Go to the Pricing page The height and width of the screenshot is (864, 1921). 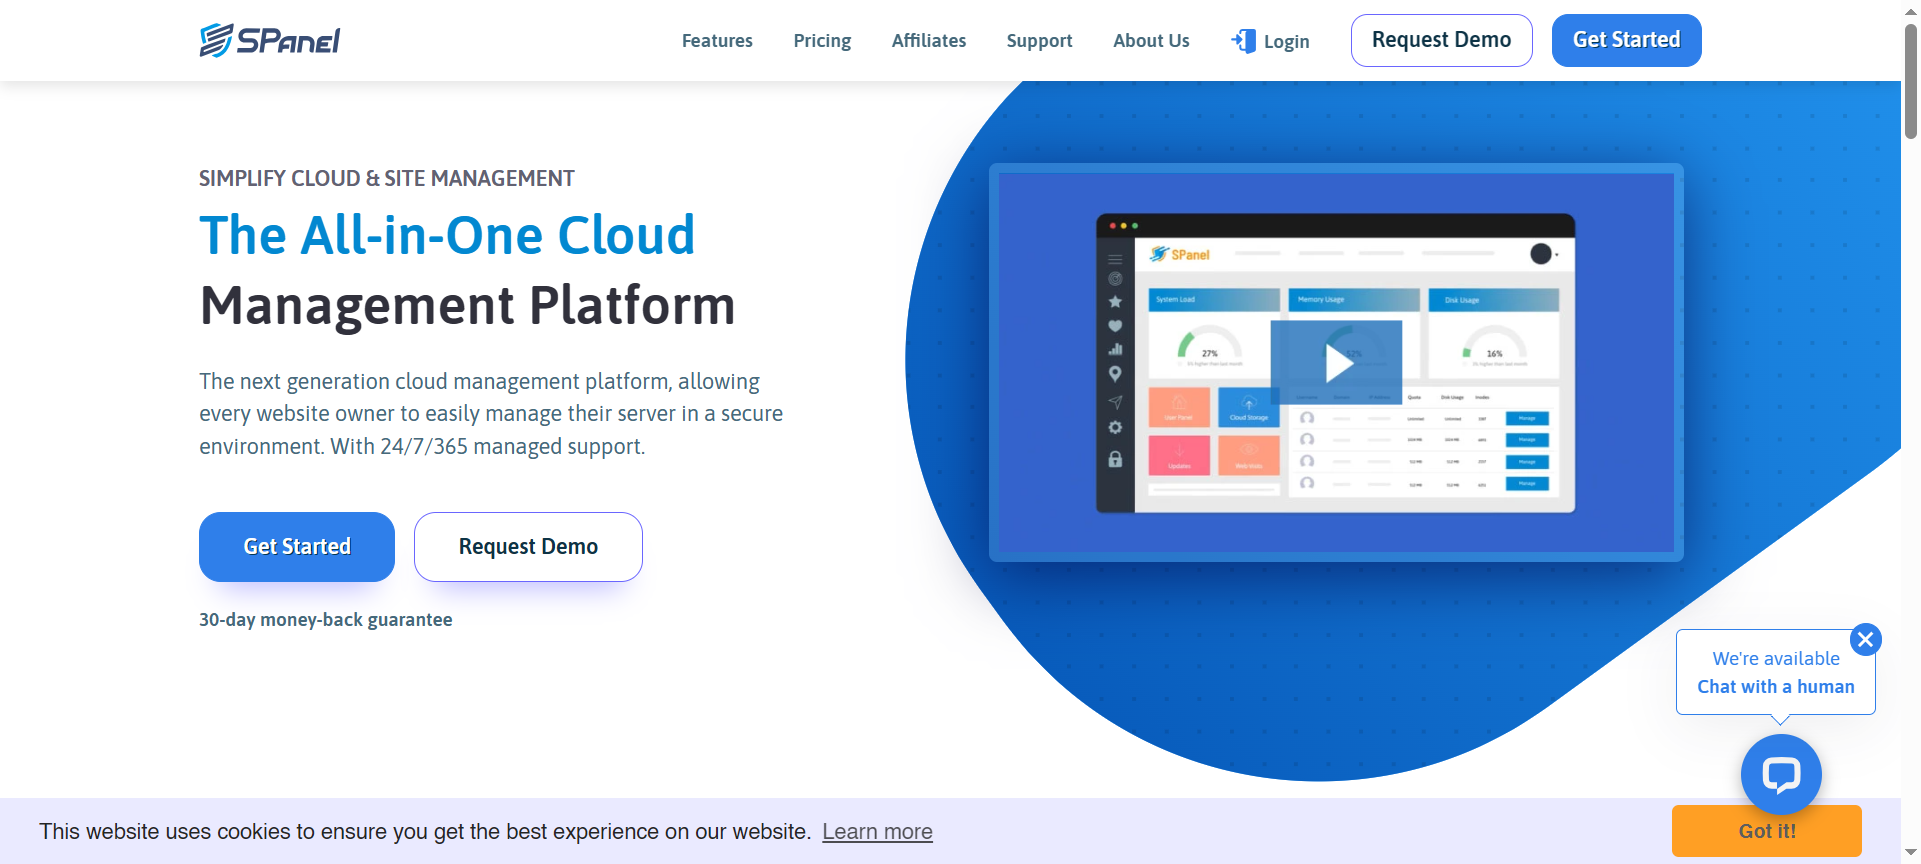pyautogui.click(x=822, y=41)
